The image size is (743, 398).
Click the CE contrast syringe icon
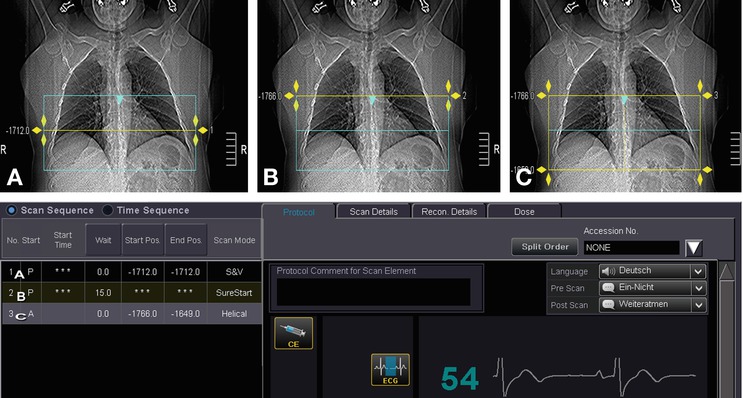[x=293, y=333]
